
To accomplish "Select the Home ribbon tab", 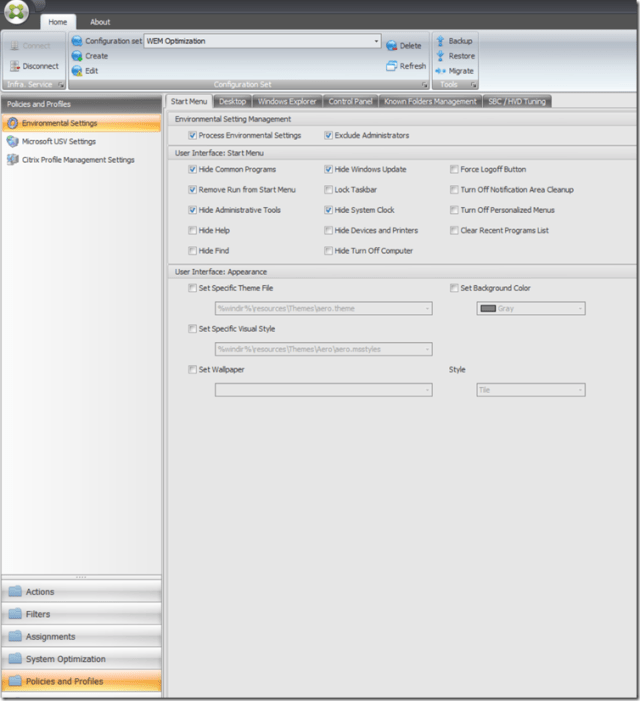I will [58, 22].
